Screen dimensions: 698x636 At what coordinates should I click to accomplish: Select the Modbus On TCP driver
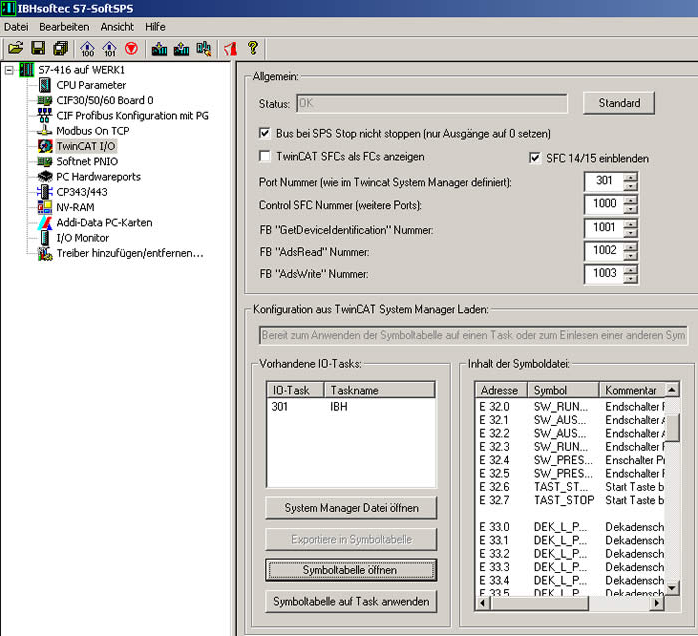pyautogui.click(x=93, y=131)
